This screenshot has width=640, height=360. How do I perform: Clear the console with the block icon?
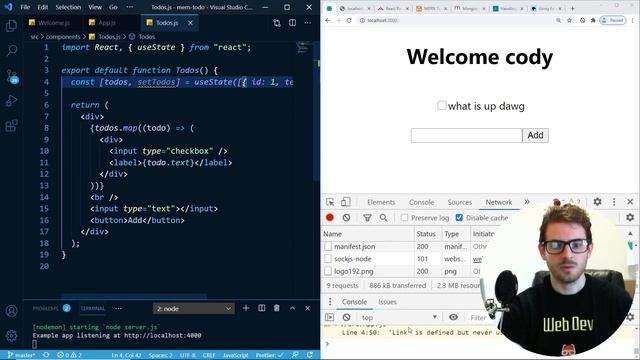coord(347,317)
